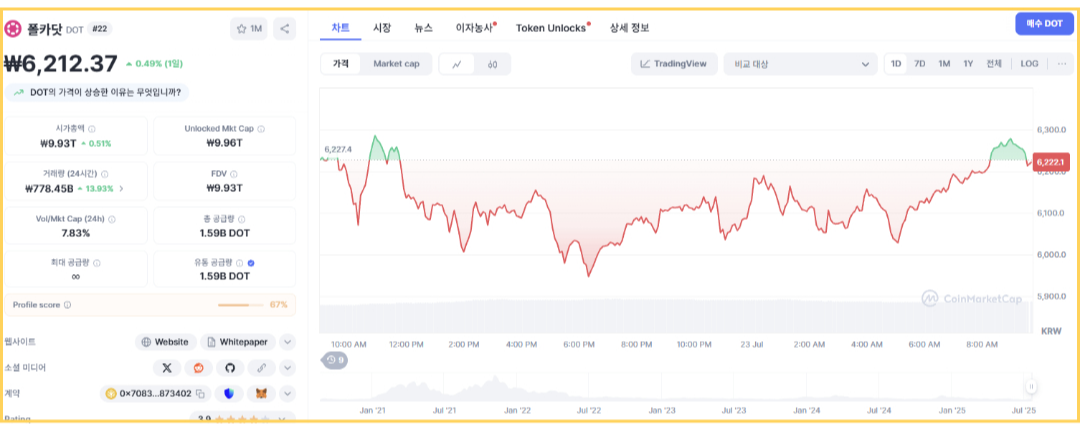Click the MetaMask fox icon

tap(262, 394)
